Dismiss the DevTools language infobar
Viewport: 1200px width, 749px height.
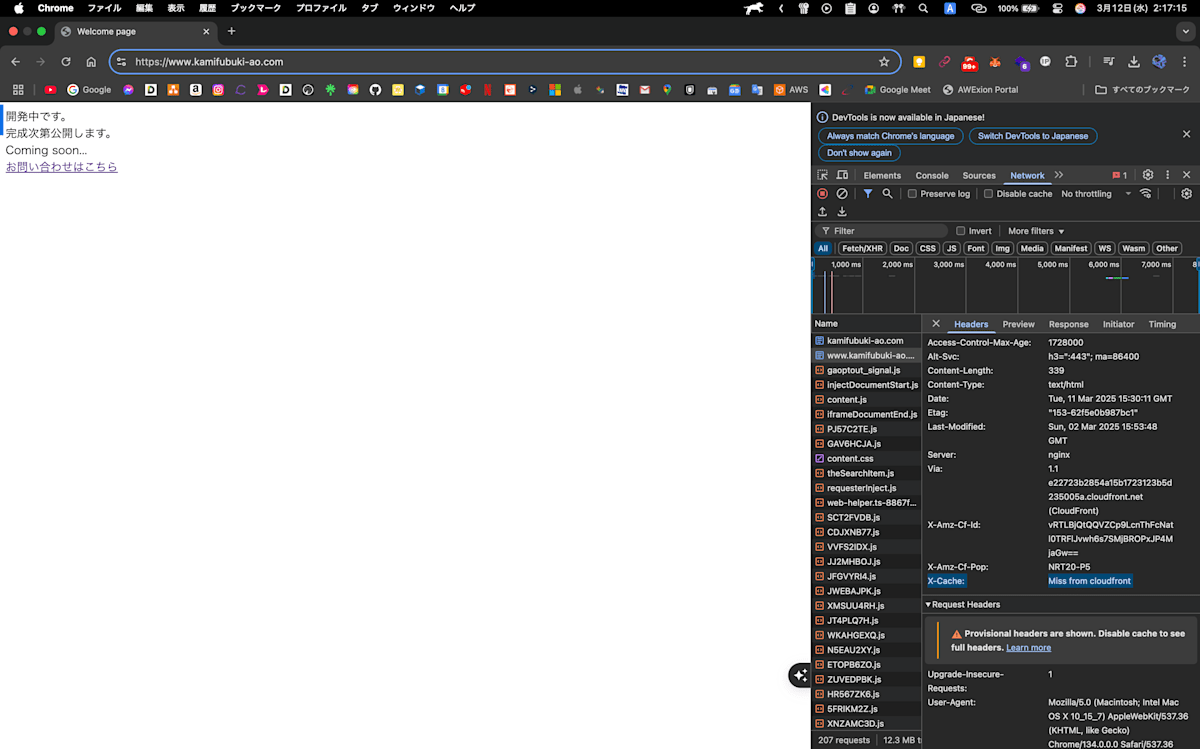(x=1187, y=134)
